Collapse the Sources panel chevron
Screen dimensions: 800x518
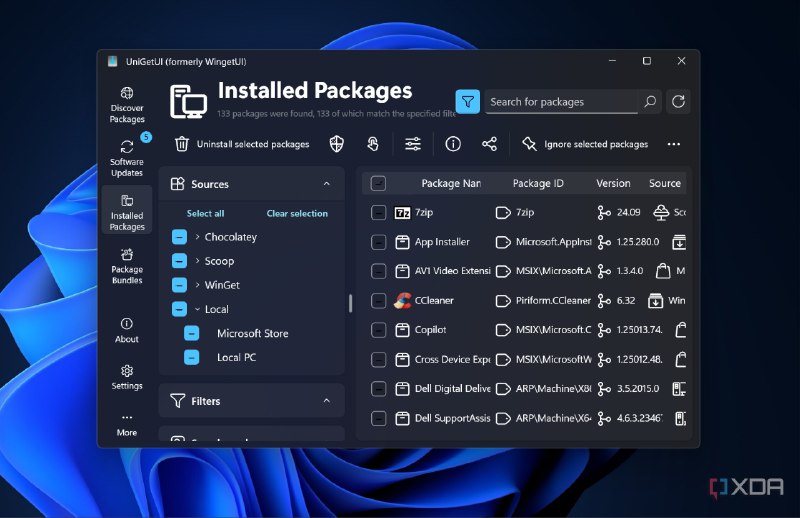tap(326, 184)
